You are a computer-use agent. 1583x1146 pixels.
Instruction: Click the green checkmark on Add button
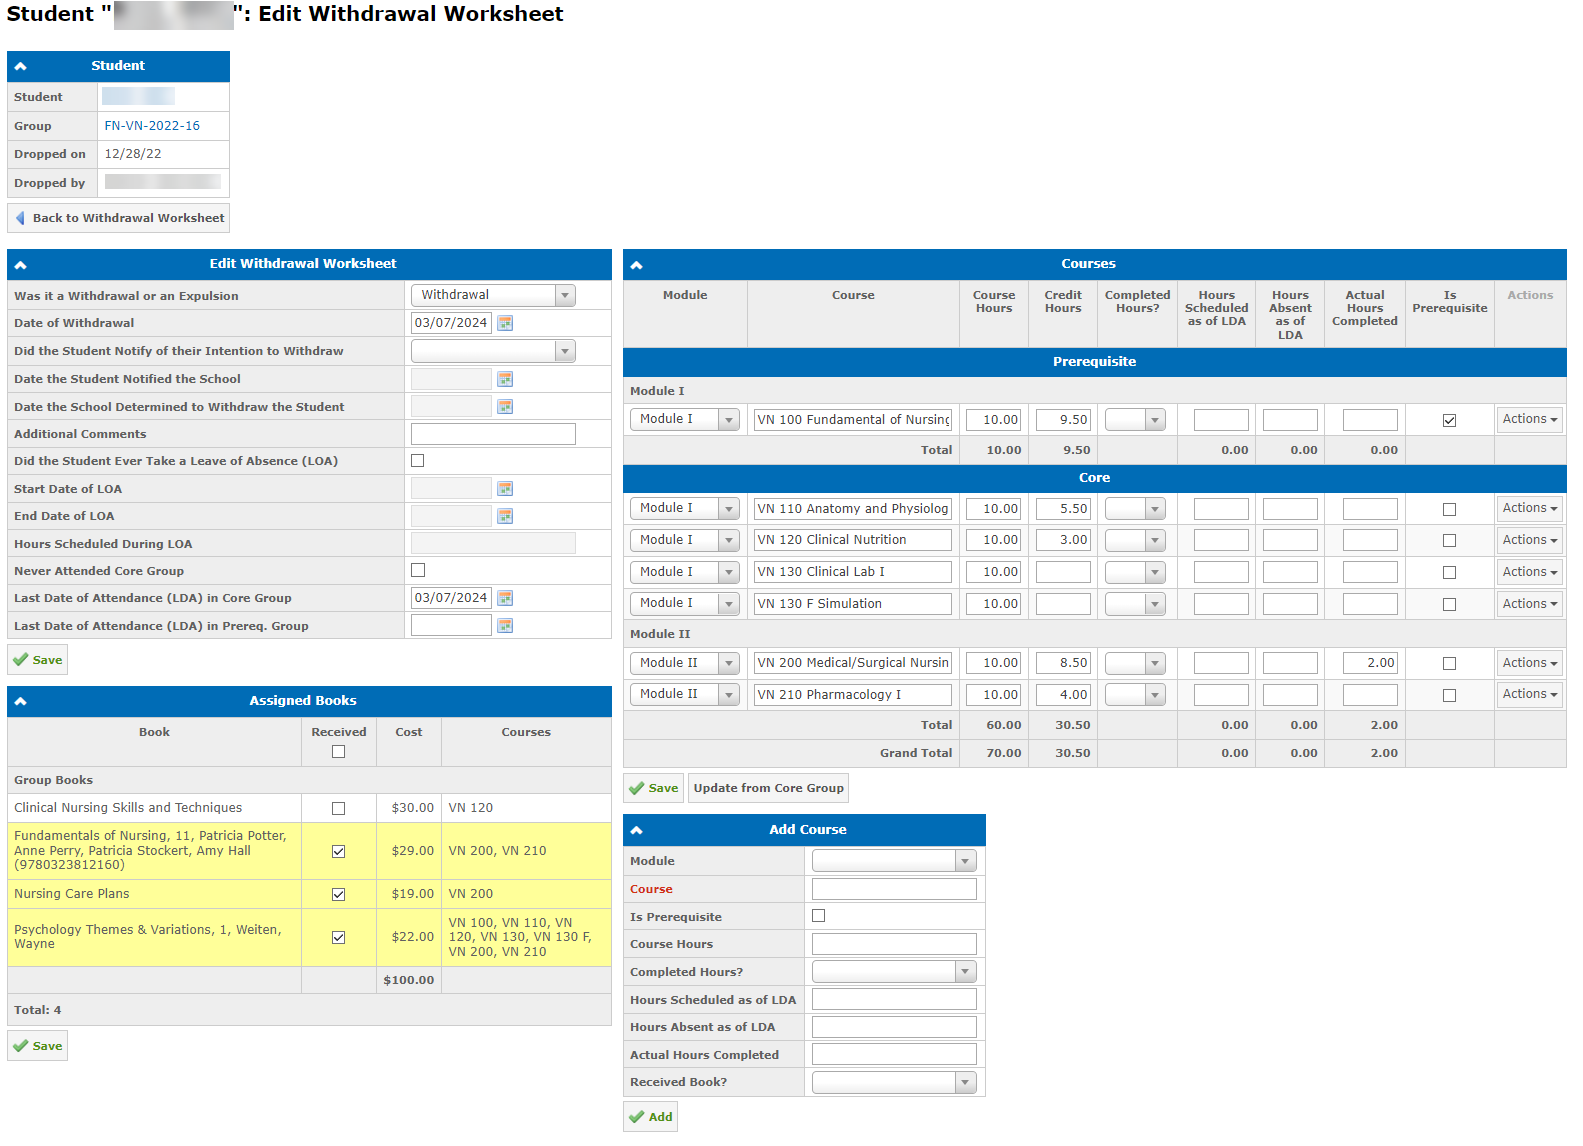[x=636, y=1117]
